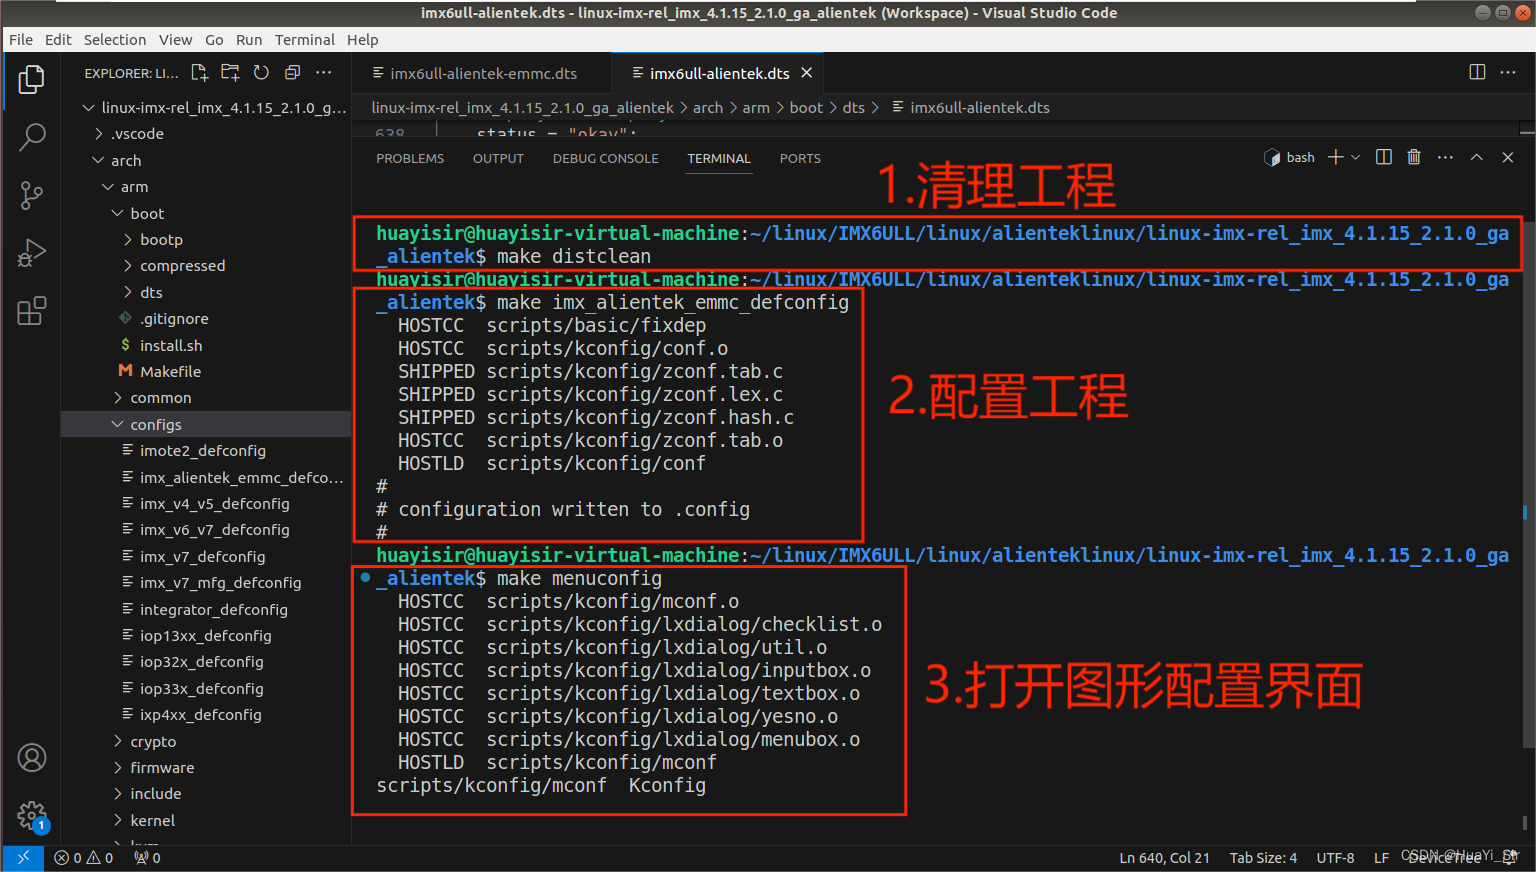Image resolution: width=1536 pixels, height=872 pixels.
Task: Open the .gitignore file
Action: tap(206, 318)
